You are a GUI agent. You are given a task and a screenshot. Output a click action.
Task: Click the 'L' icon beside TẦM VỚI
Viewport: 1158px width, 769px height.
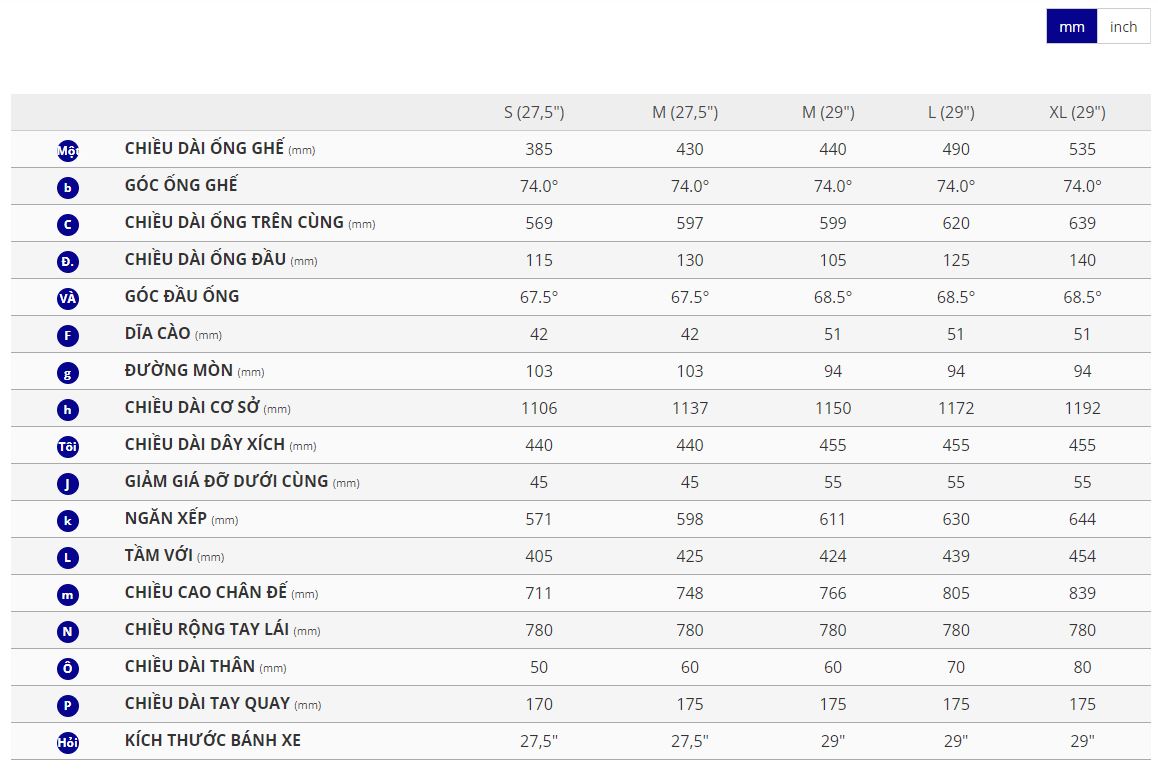(x=68, y=558)
